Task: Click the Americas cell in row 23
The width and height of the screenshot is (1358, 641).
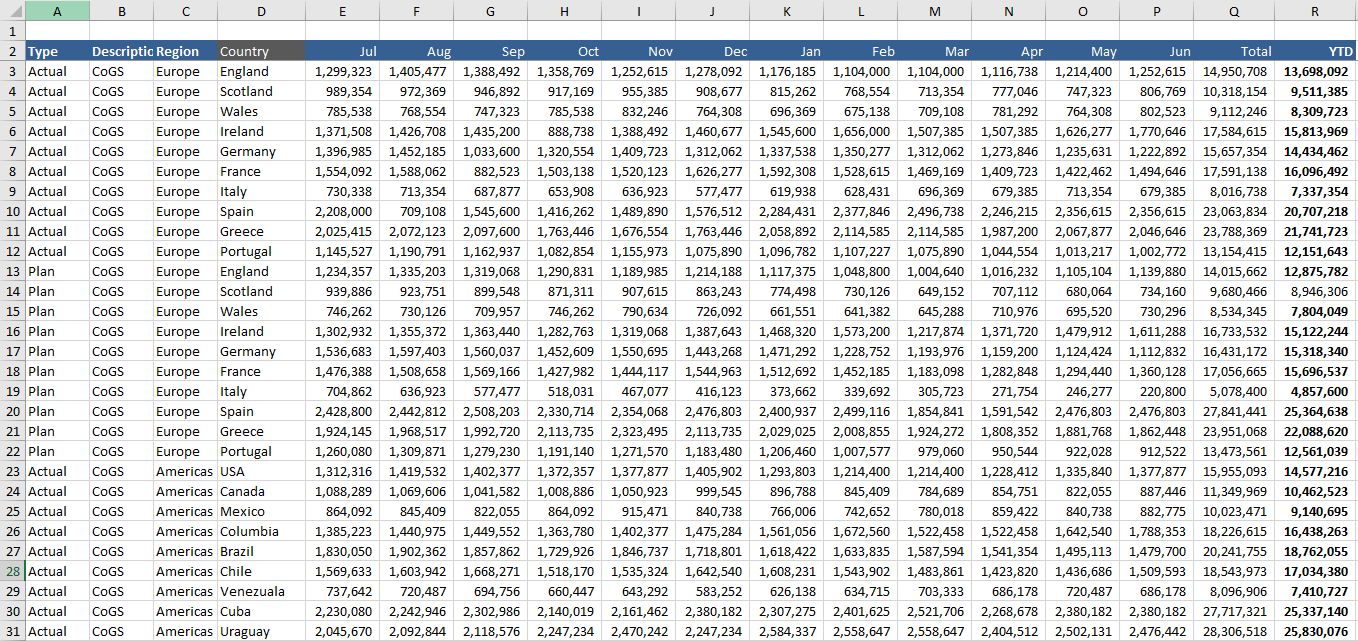Action: pyautogui.click(x=185, y=471)
